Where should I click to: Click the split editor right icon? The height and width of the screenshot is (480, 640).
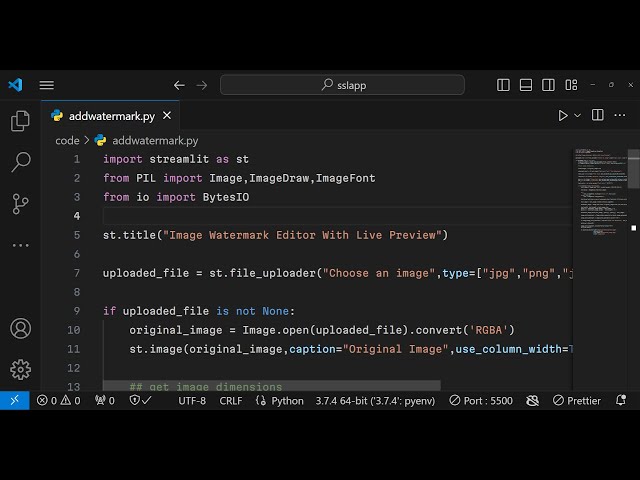tap(598, 116)
